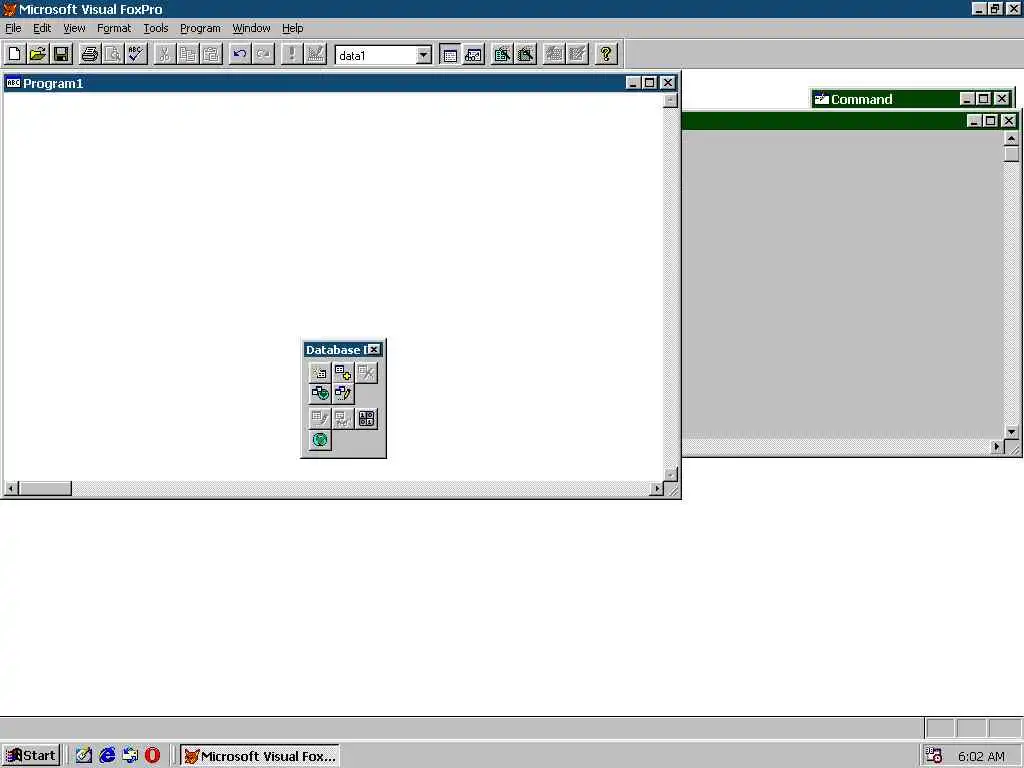Click the Print toolbar icon

89,54
